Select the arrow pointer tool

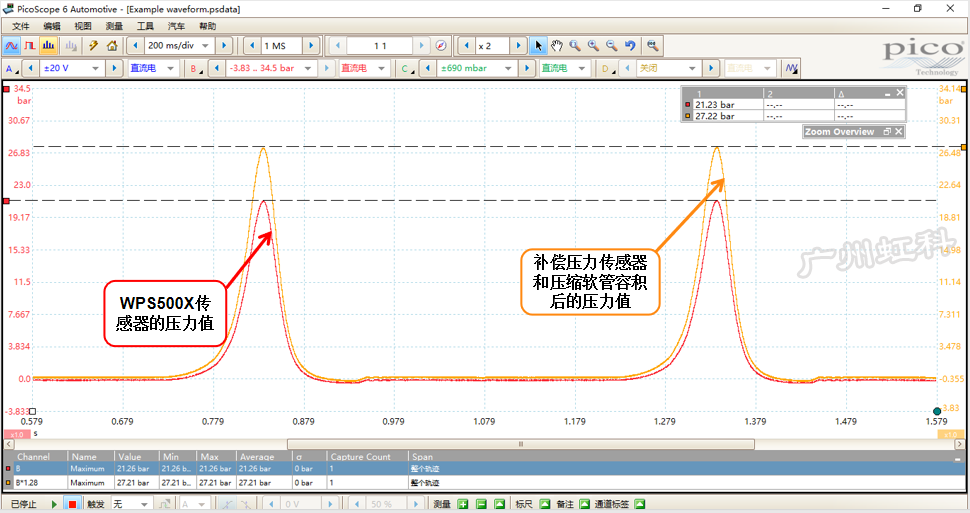point(538,46)
